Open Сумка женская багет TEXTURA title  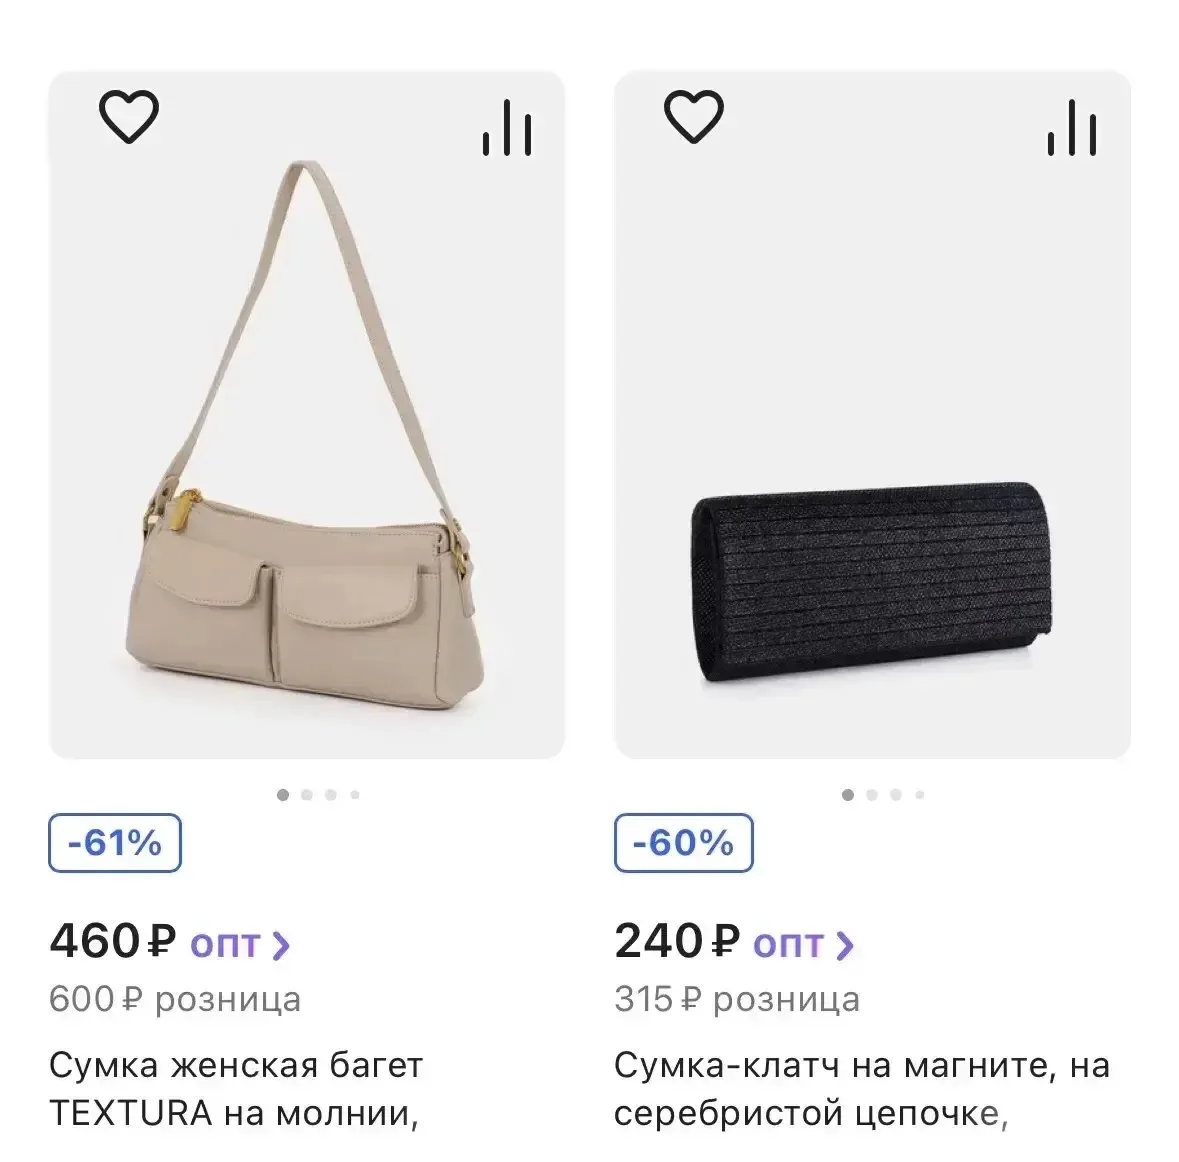tap(236, 1089)
